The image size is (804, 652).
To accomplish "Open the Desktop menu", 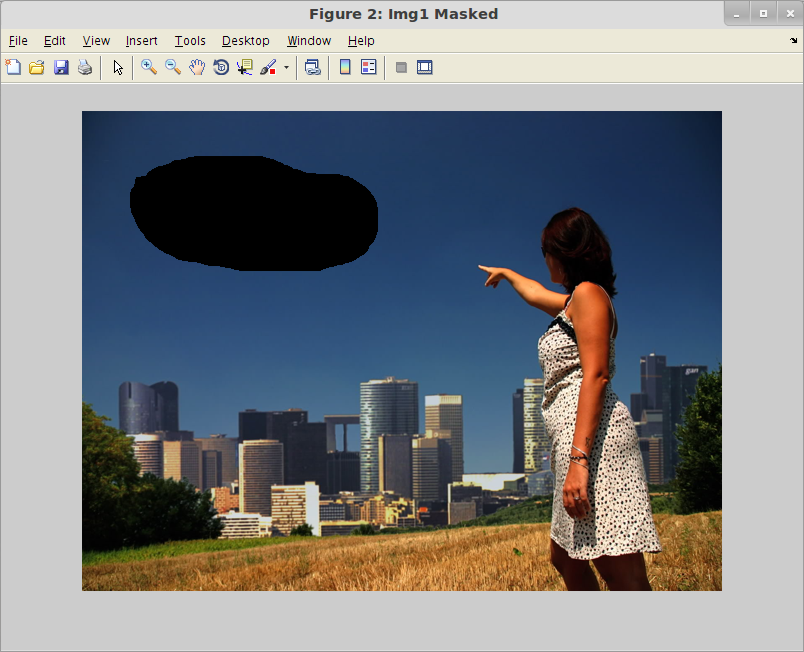I will 246,40.
